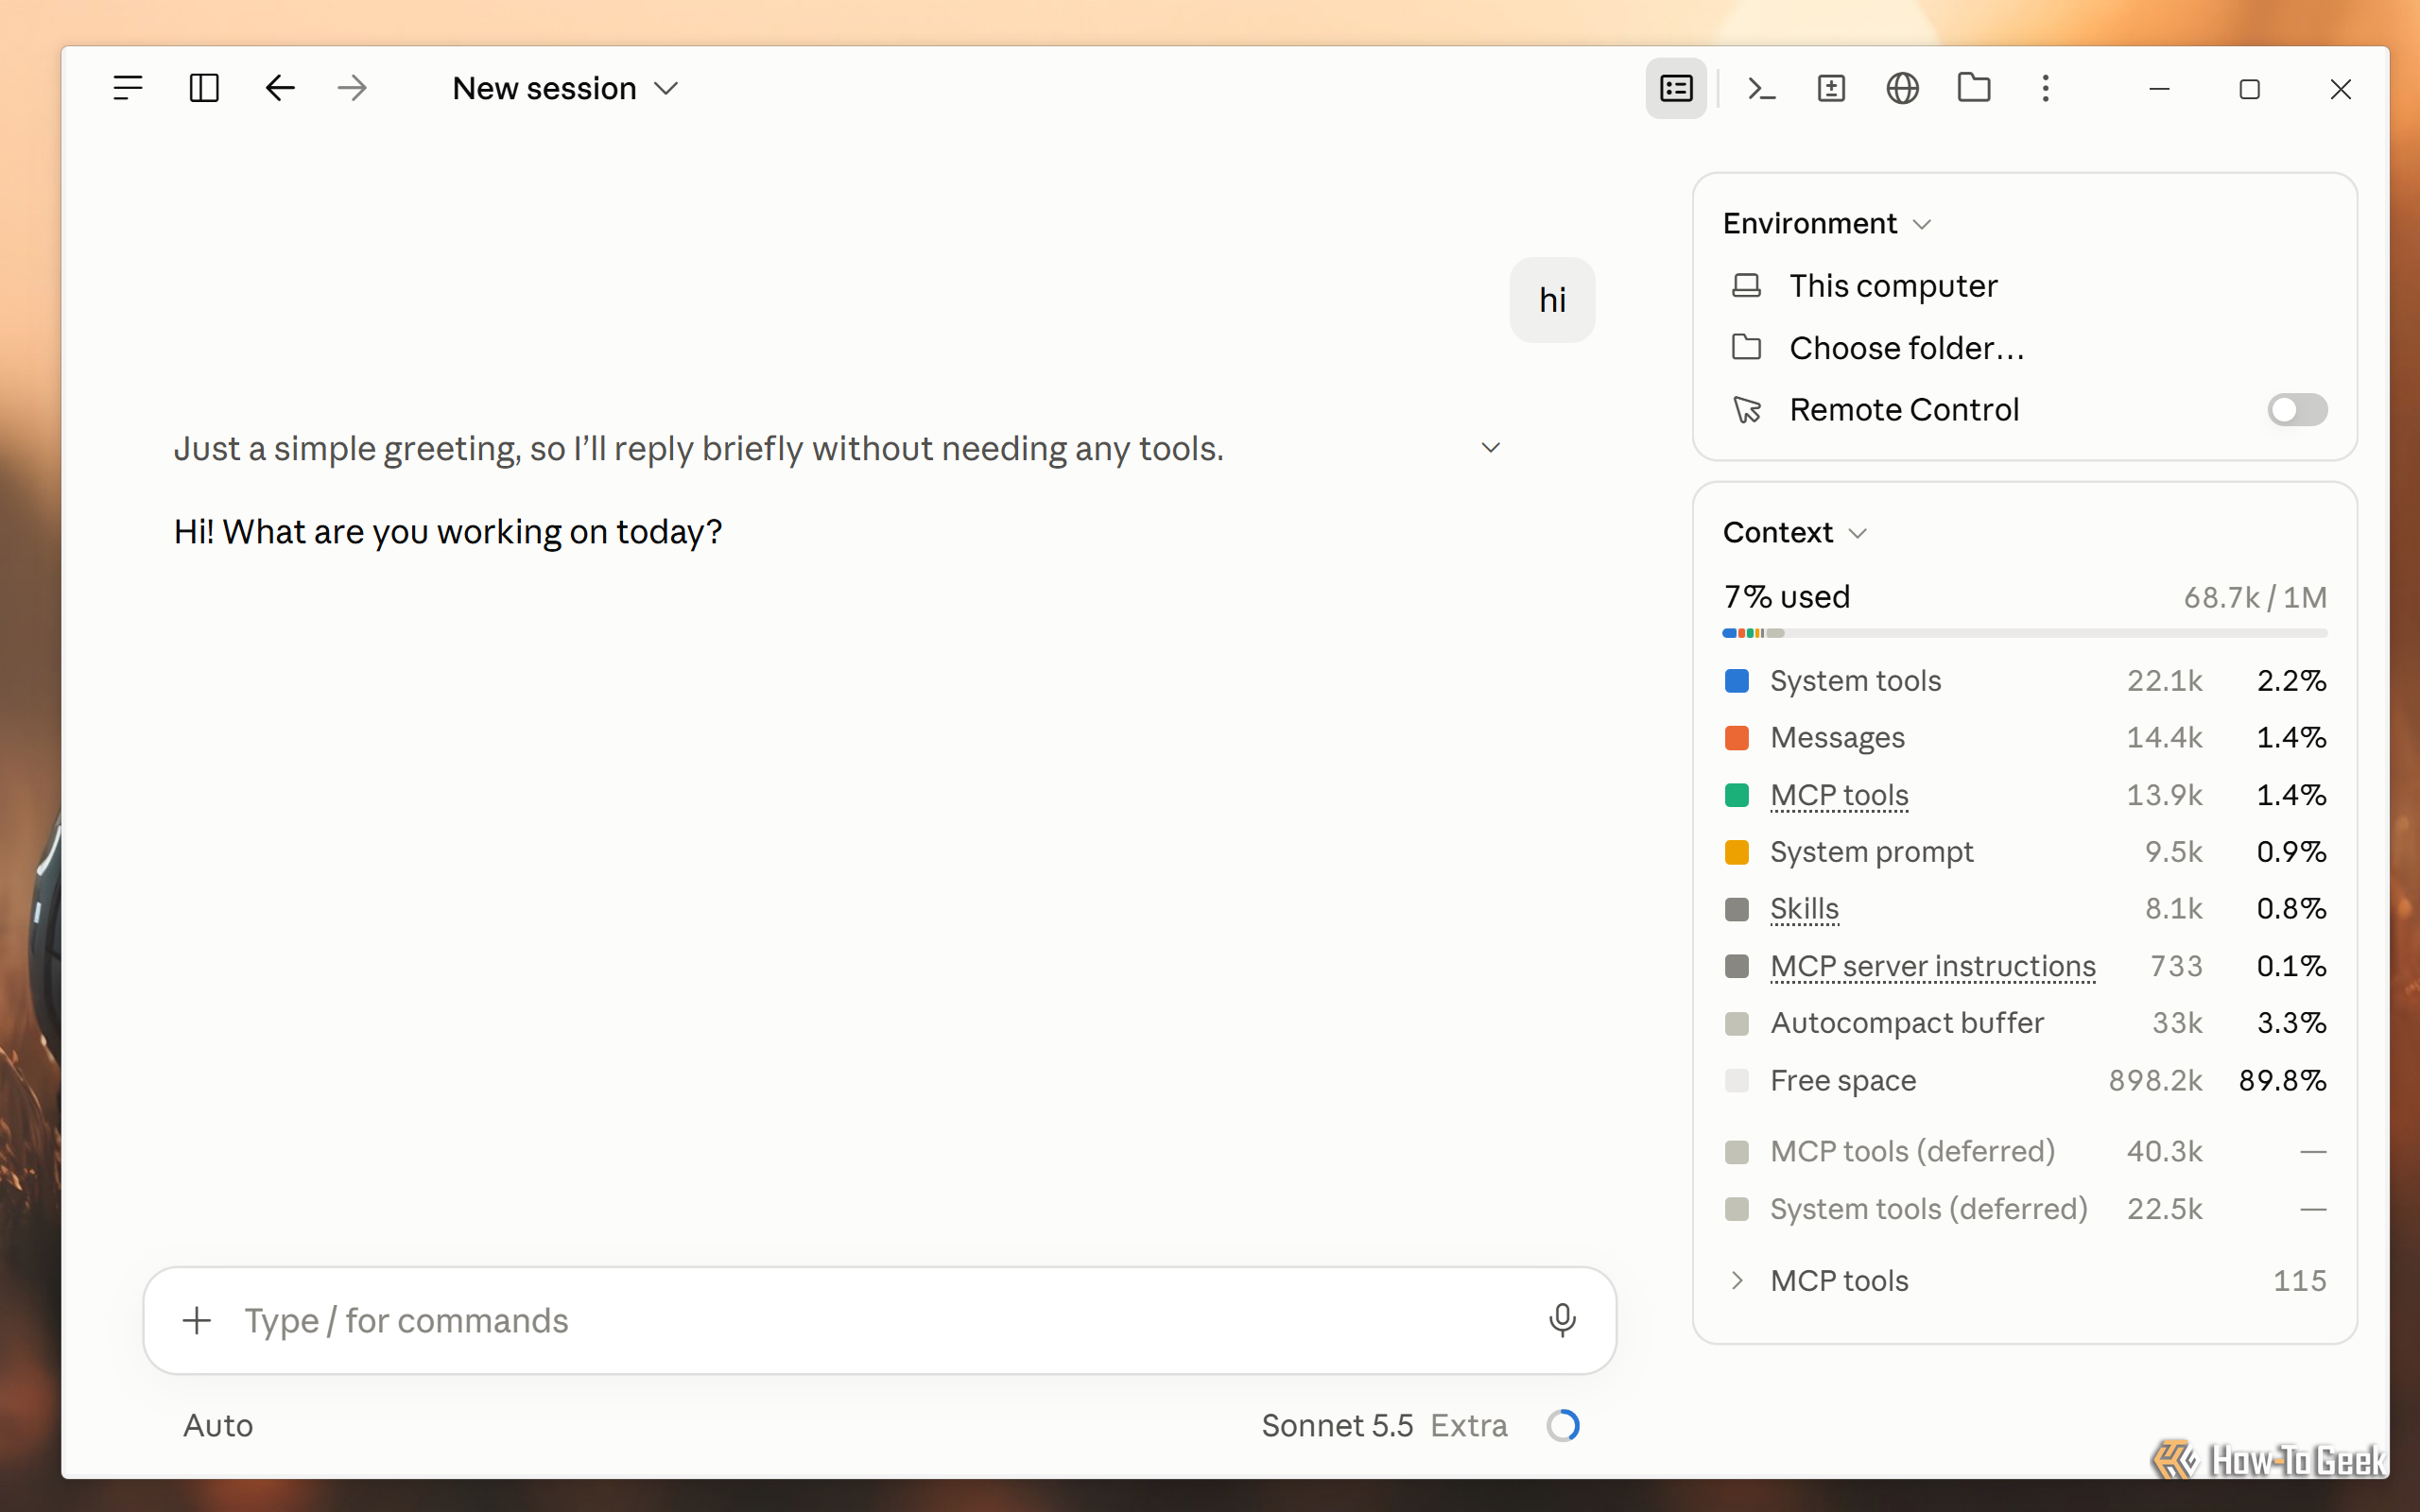Switch the Auto permission mode

click(x=218, y=1425)
